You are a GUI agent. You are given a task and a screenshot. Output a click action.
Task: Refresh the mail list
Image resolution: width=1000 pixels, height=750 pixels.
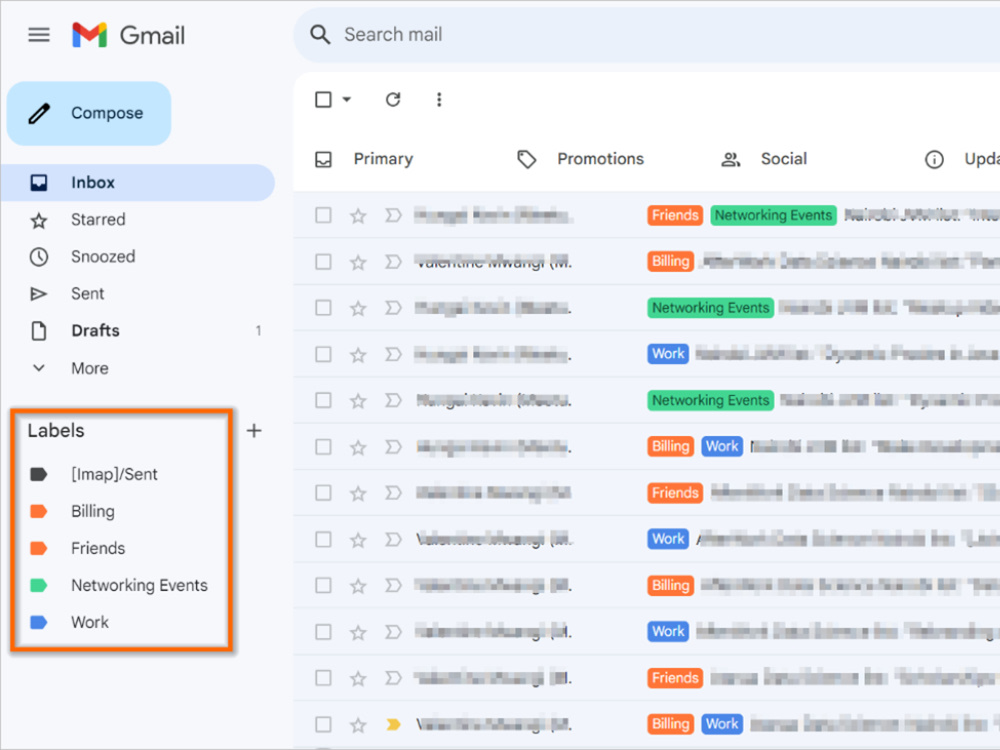click(393, 99)
